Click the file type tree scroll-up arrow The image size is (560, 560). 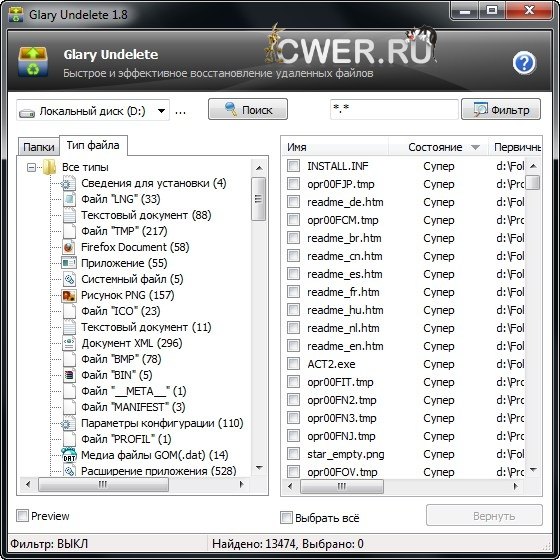click(259, 168)
